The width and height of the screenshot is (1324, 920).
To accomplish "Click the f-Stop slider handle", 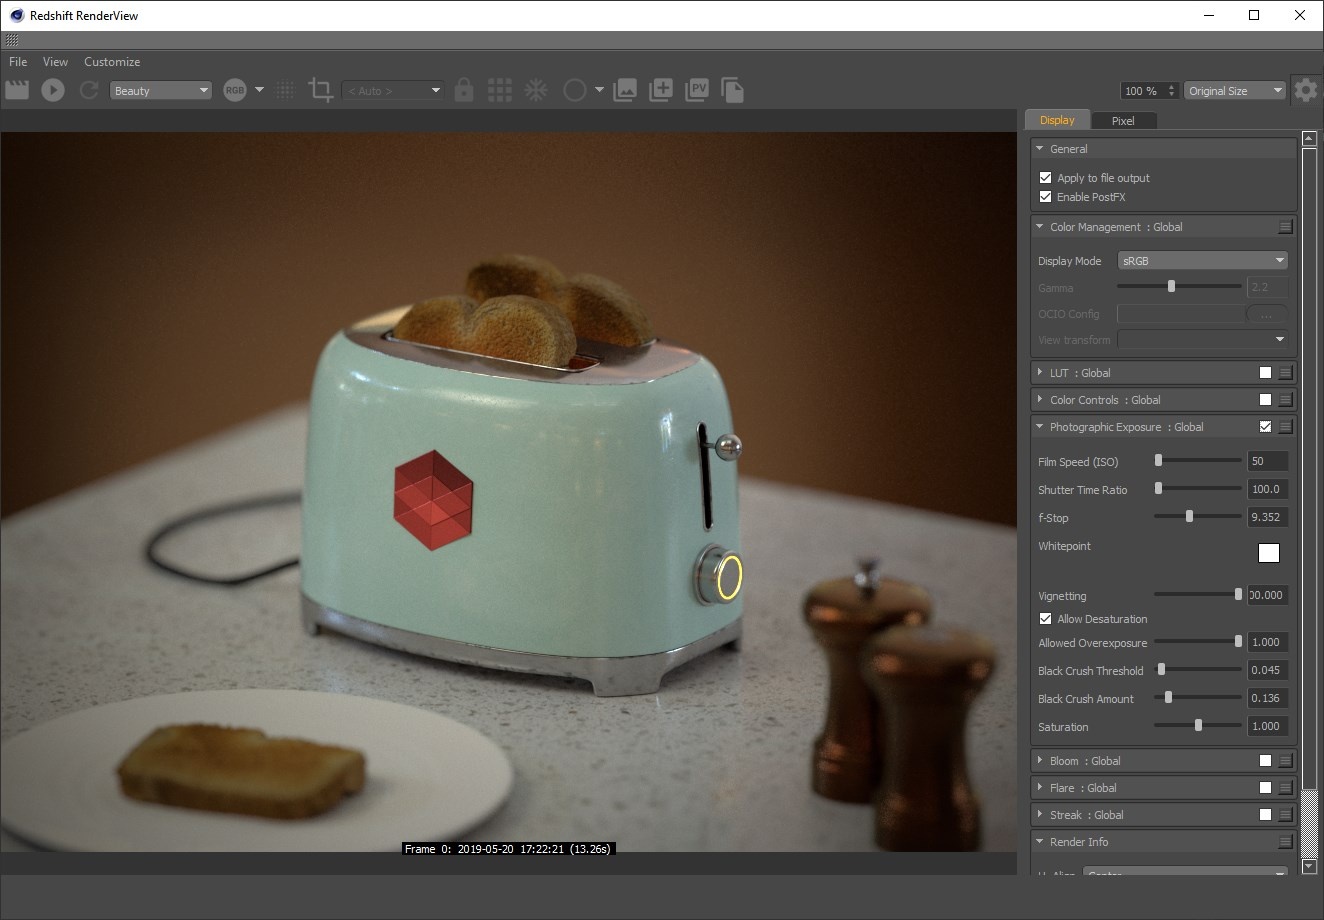I will 1189,516.
